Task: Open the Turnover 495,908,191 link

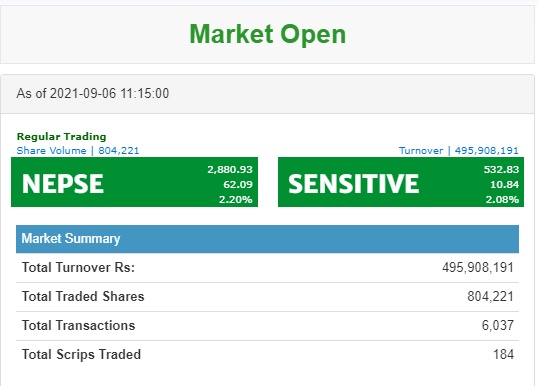Action: point(459,151)
